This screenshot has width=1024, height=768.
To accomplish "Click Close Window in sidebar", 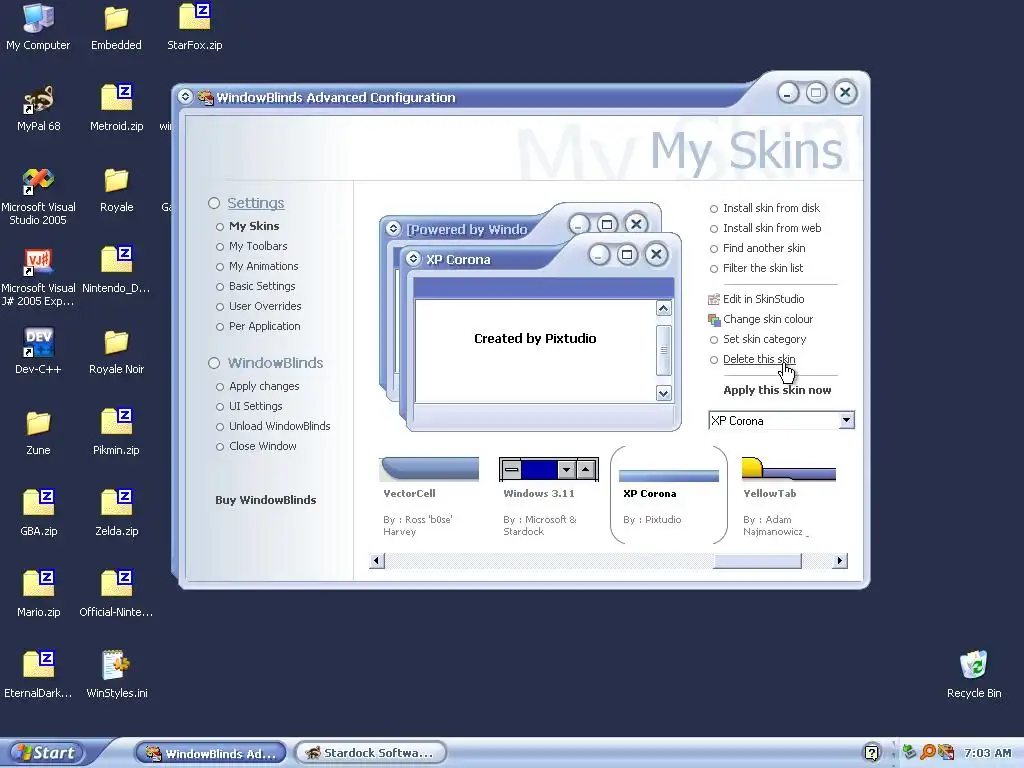I will pyautogui.click(x=263, y=446).
